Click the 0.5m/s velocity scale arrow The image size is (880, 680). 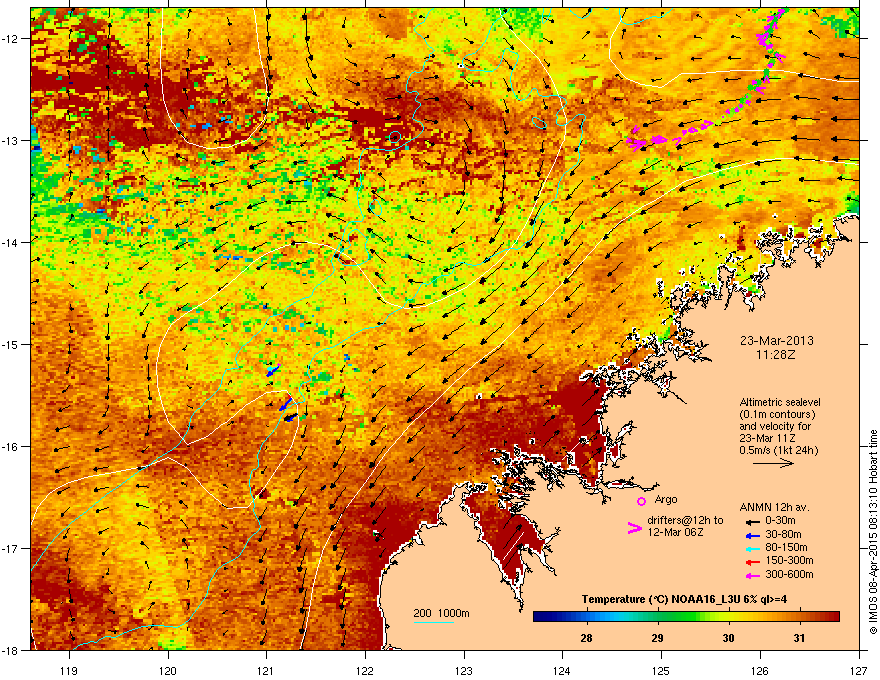pyautogui.click(x=773, y=463)
